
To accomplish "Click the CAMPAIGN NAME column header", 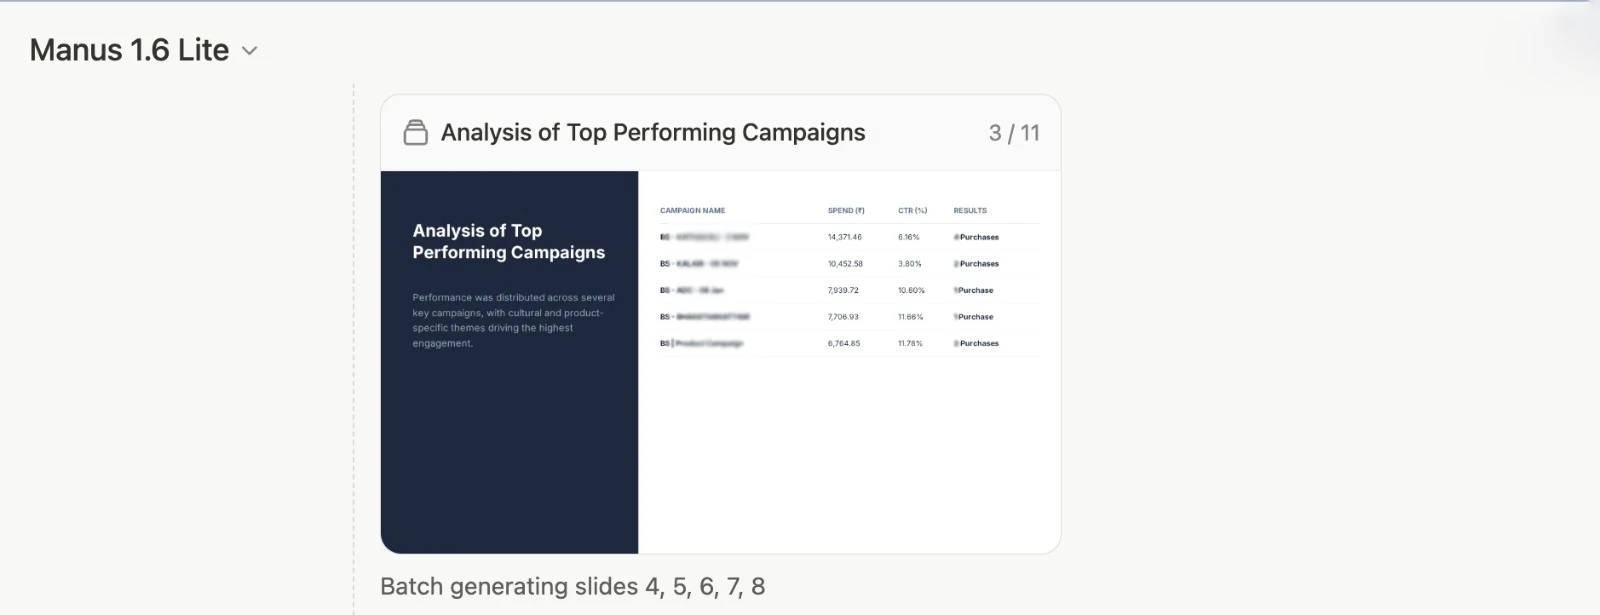I will pyautogui.click(x=694, y=210).
